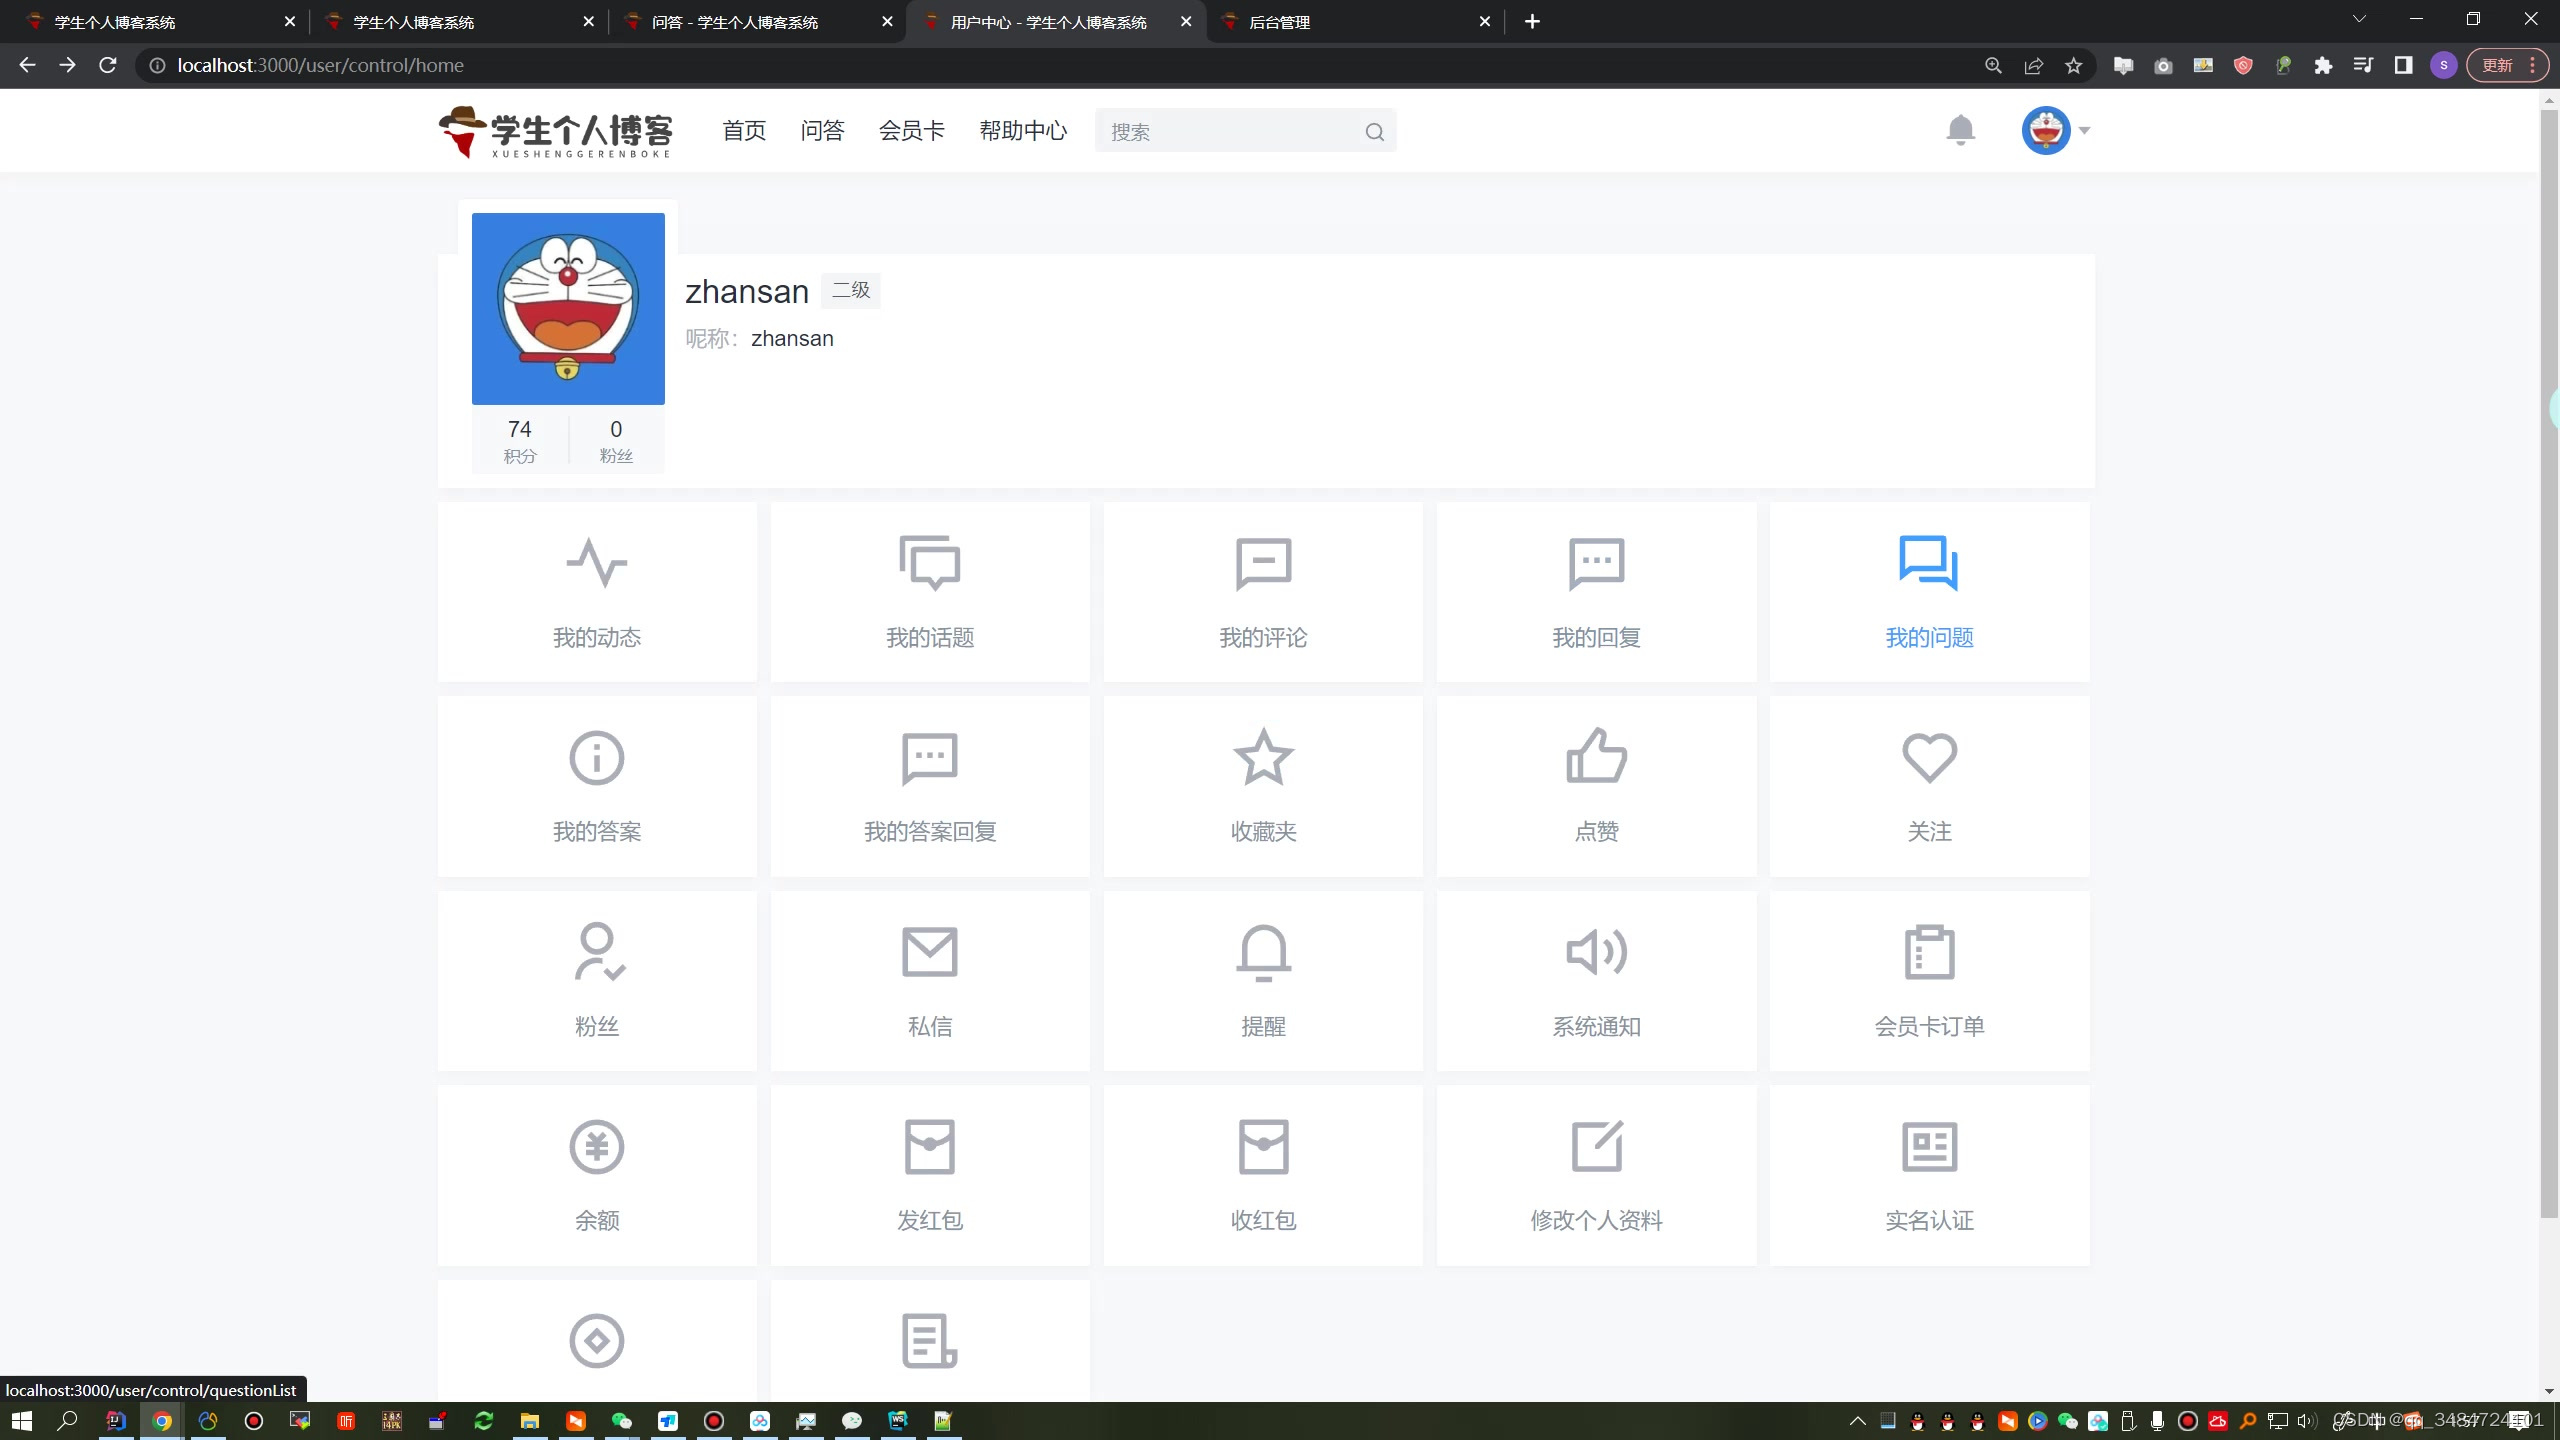Click the 系统通知 speaker icon
Screen dimensions: 2560x1440
pyautogui.click(x=1596, y=952)
